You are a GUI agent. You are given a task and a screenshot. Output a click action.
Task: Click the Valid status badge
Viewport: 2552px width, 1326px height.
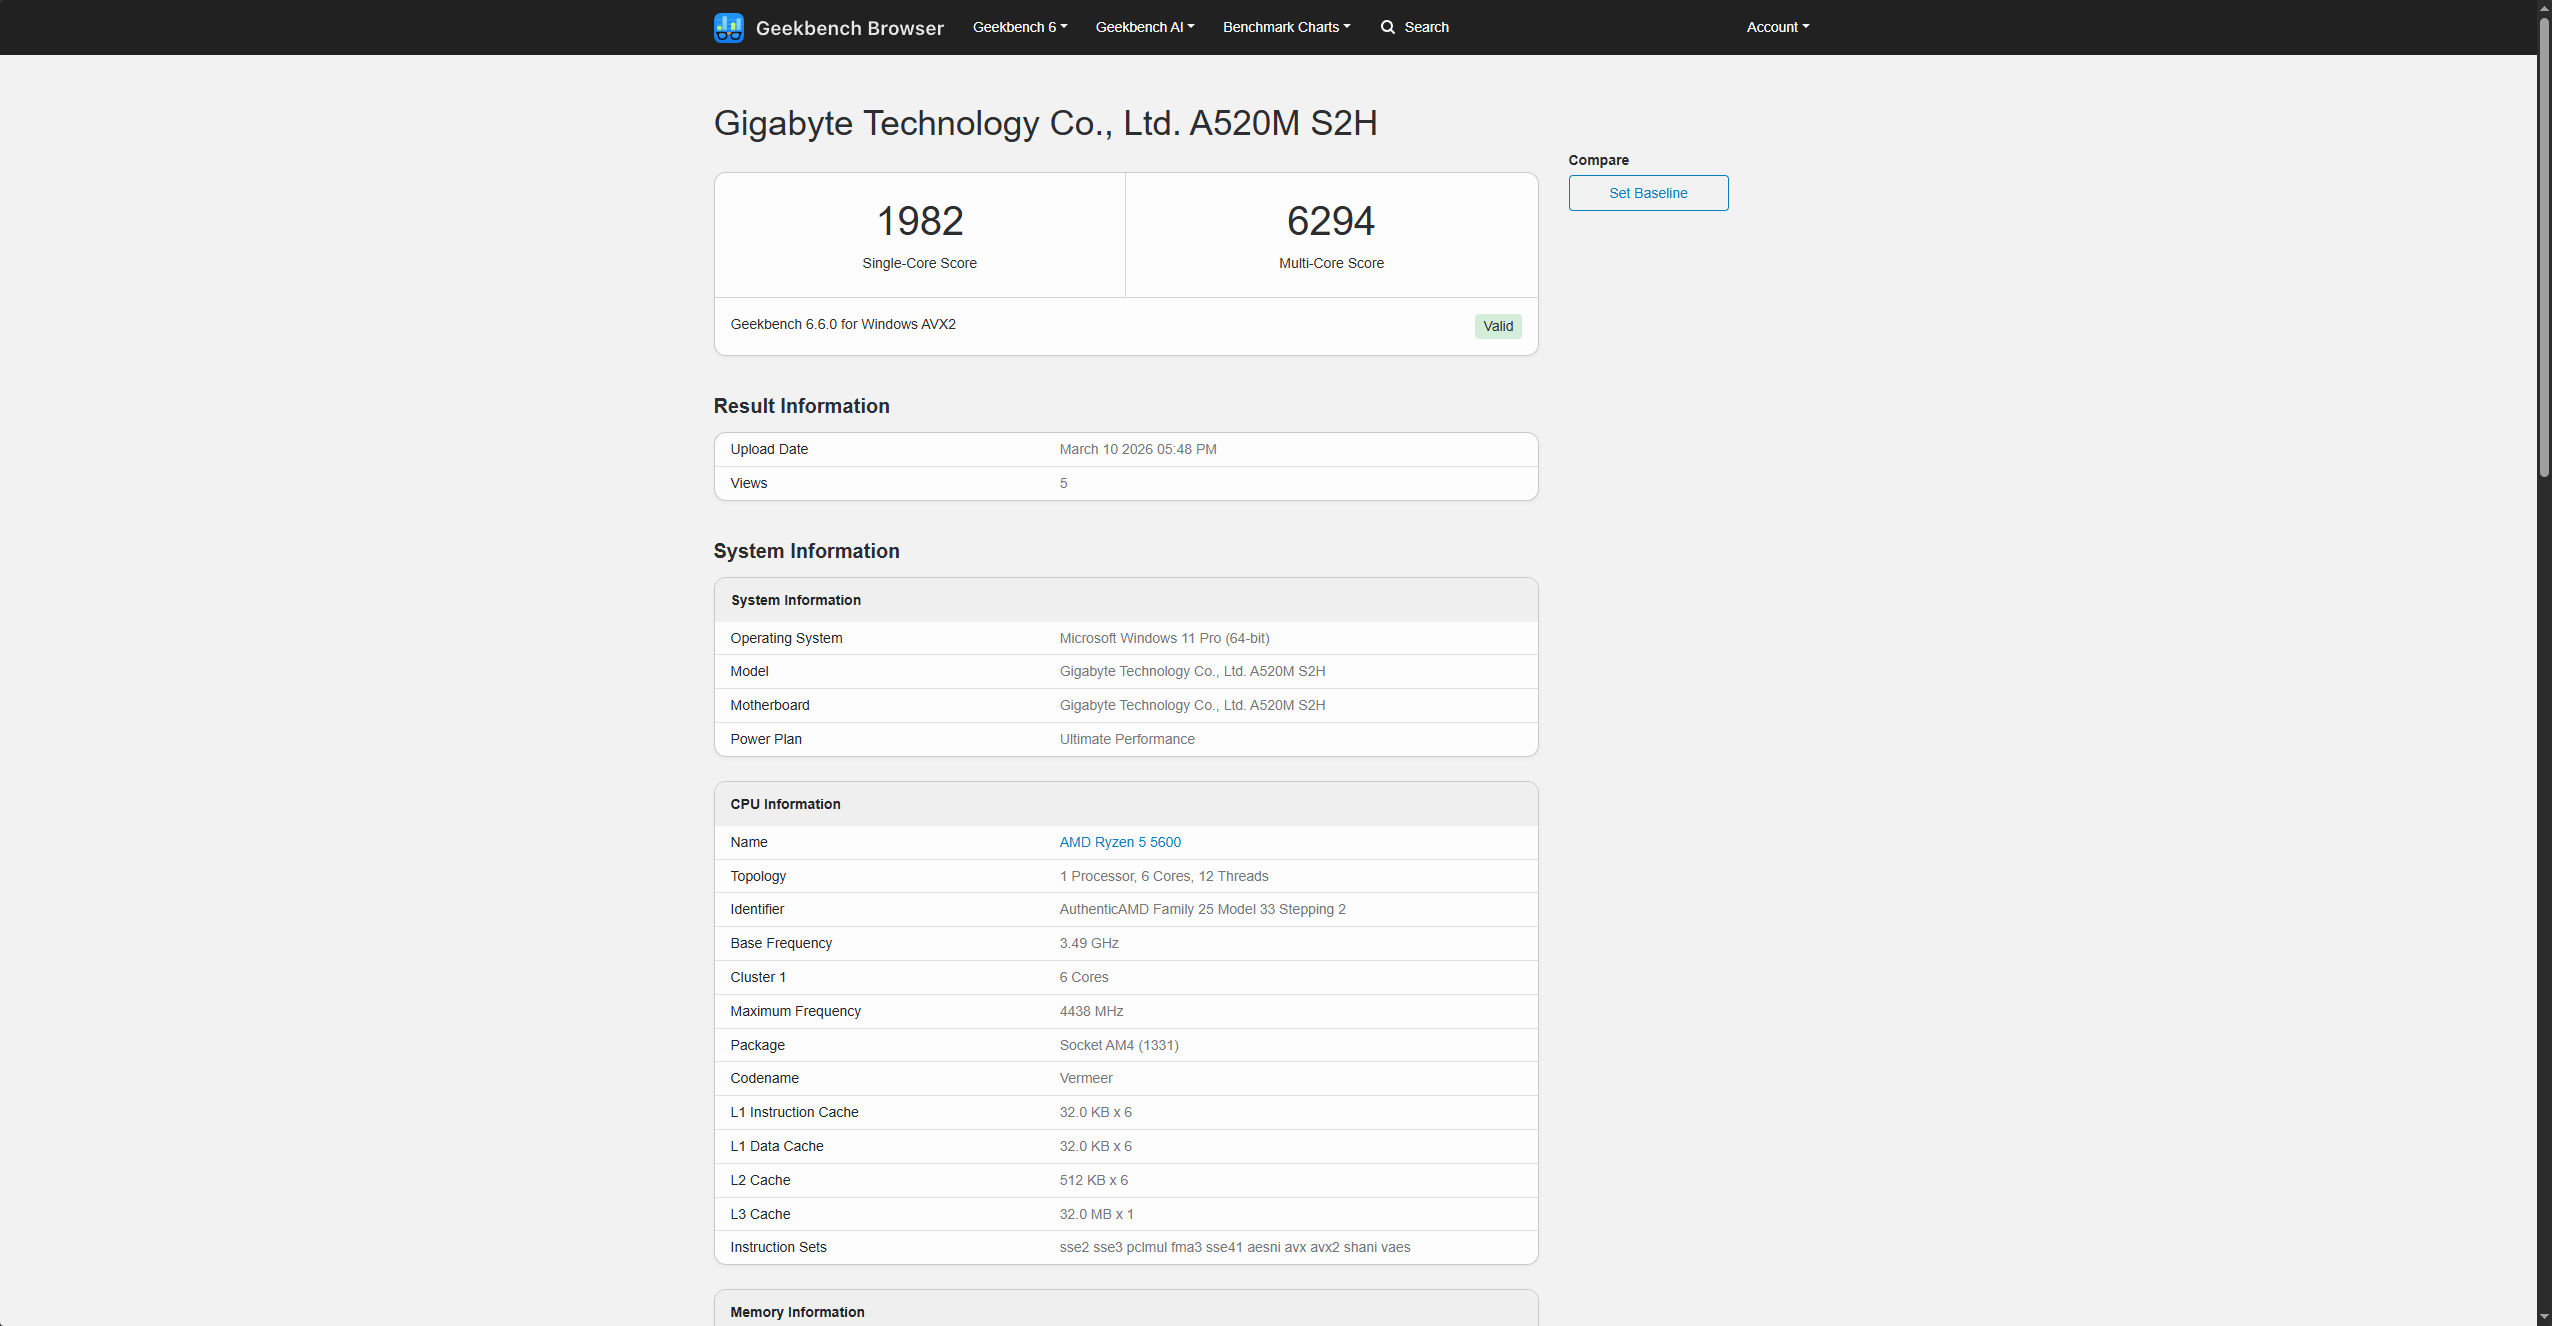pos(1497,325)
